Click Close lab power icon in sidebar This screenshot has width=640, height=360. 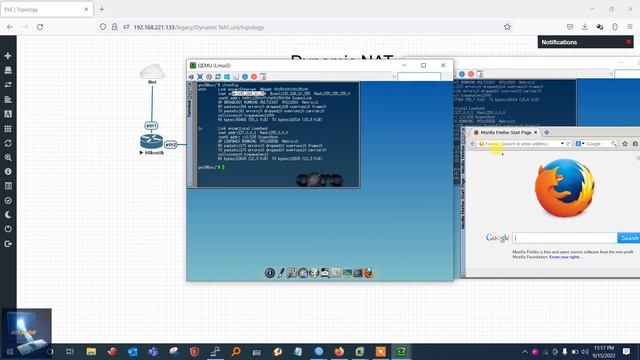(8, 229)
